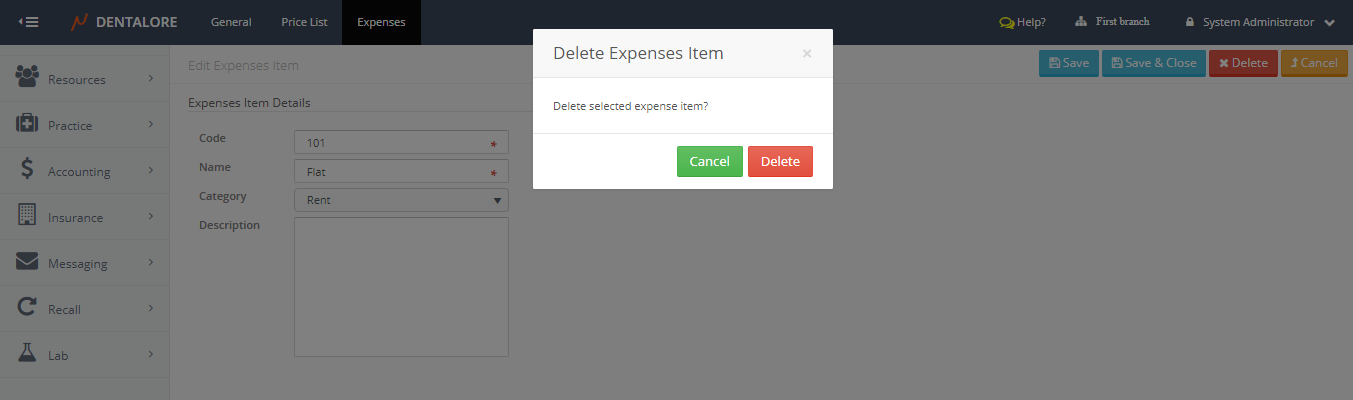Screen dimensions: 1353x400
Task: Click the Accounting dollar sign icon
Action: point(28,170)
